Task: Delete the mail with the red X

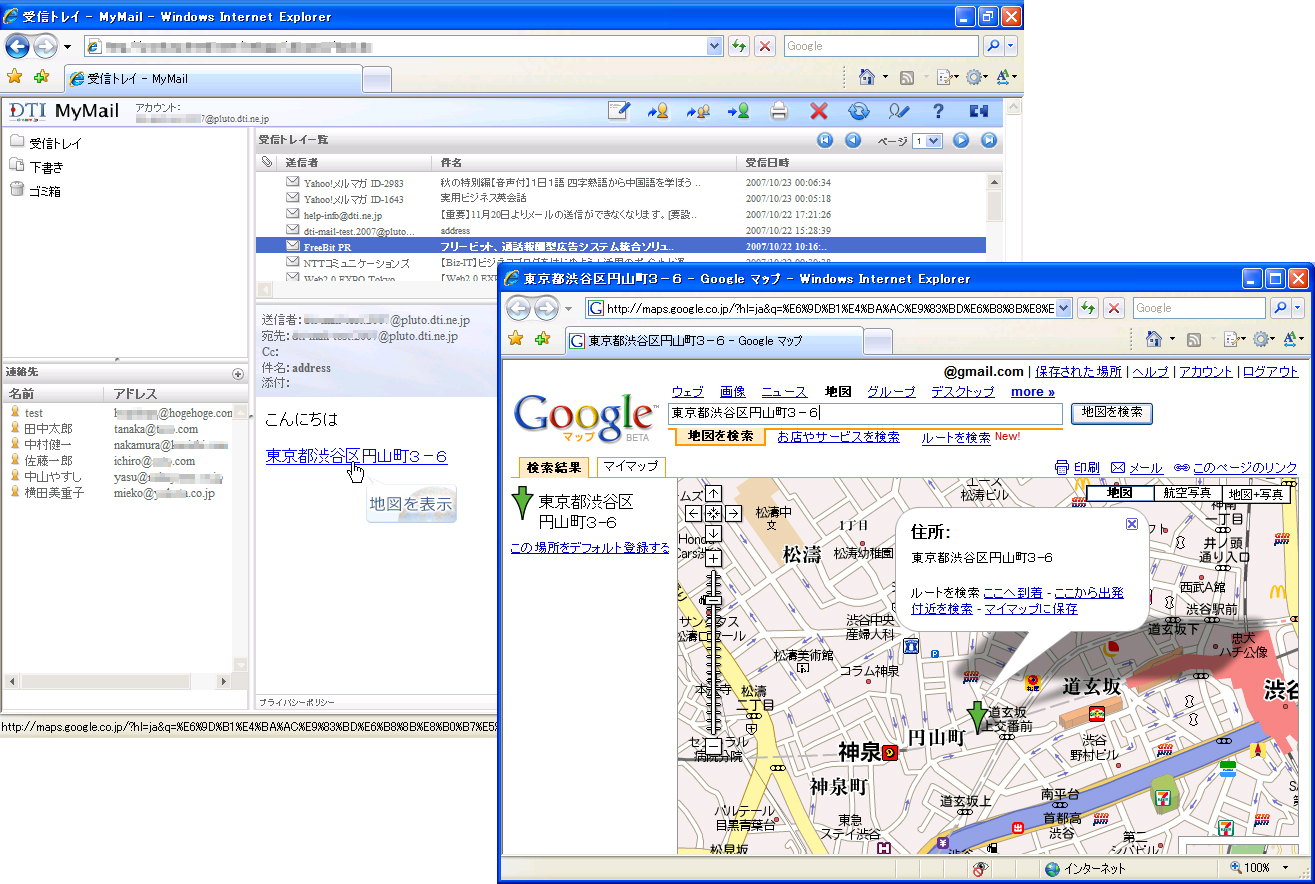Action: pos(819,111)
